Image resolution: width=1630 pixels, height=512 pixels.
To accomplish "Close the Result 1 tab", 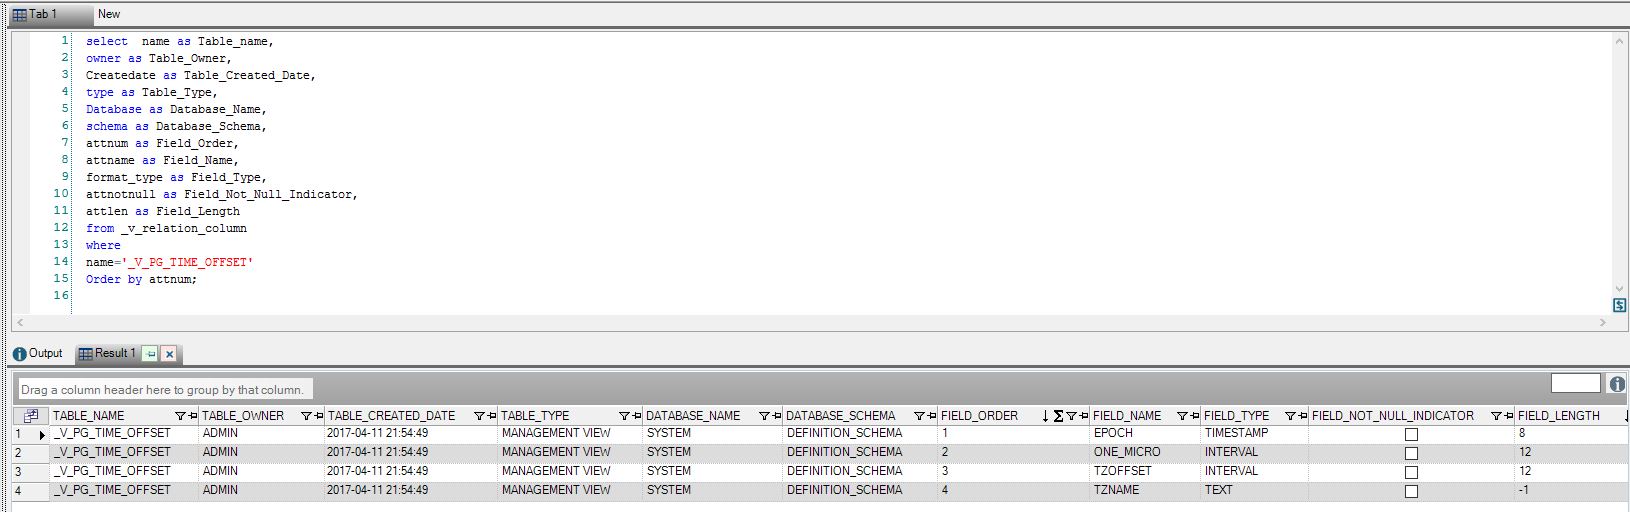I will coord(169,354).
